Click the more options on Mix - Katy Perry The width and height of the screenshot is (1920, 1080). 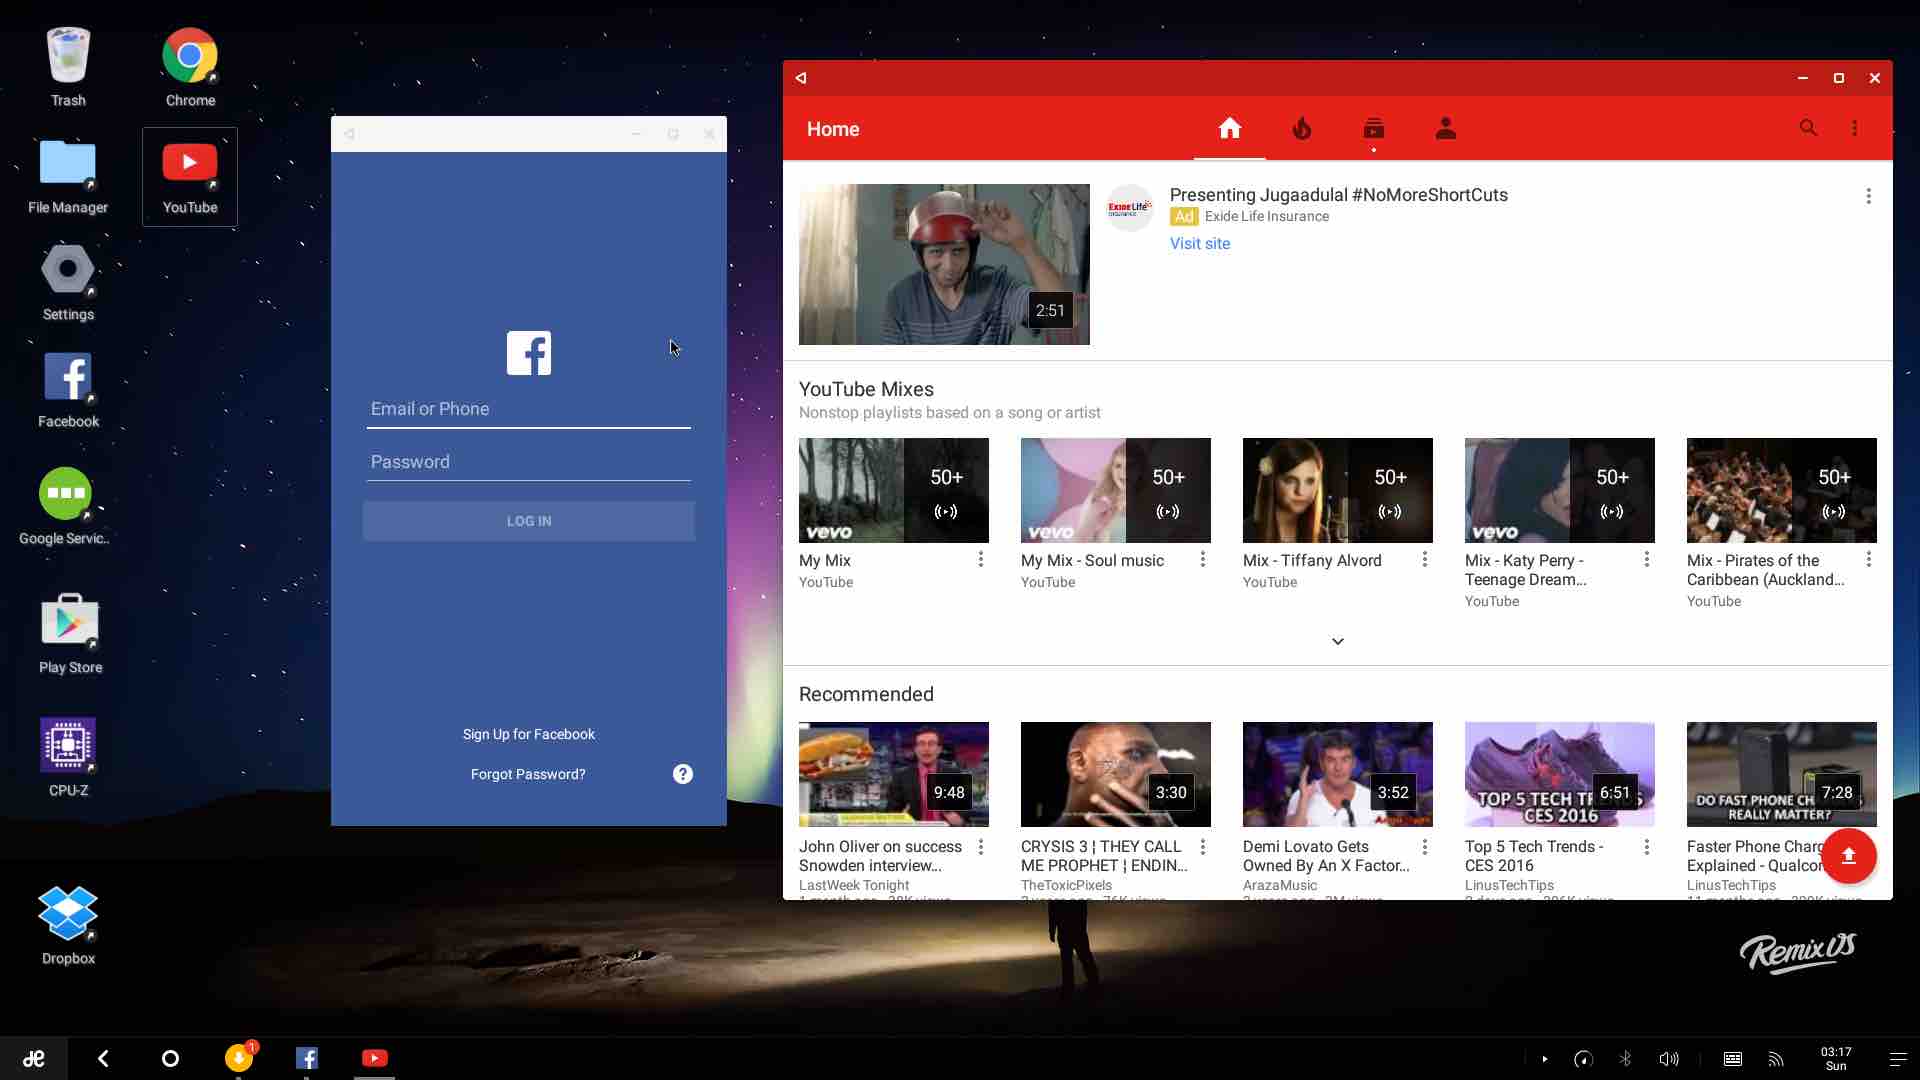(x=1647, y=560)
